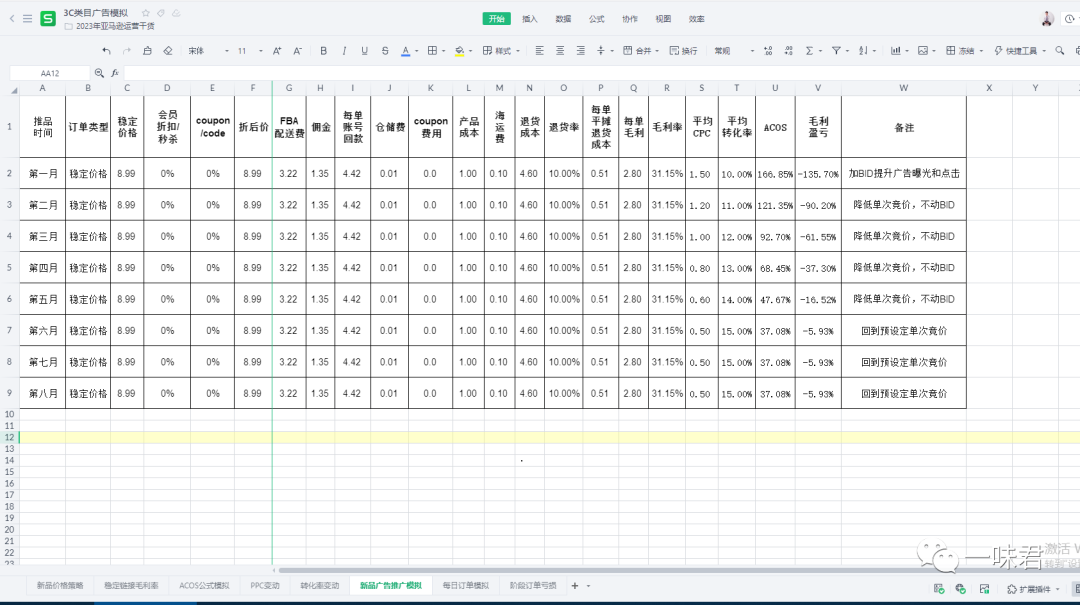Viewport: 1080px width, 605px height.
Task: Open the 宋体 font name dropdown
Action: 206,51
